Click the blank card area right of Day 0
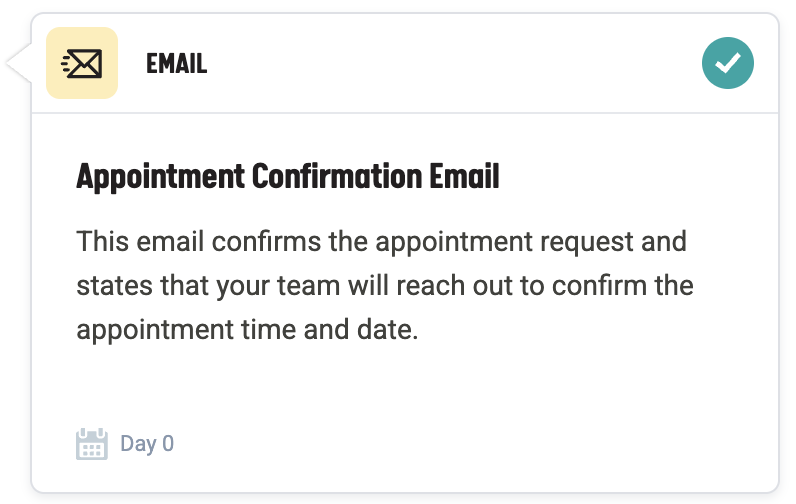Image resolution: width=796 pixels, height=504 pixels. [x=450, y=443]
